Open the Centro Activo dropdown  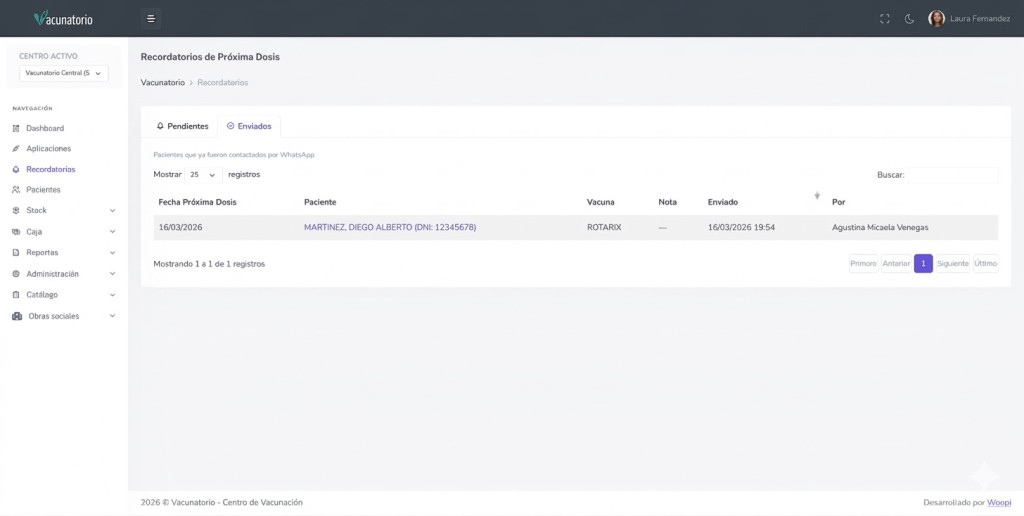(x=64, y=73)
